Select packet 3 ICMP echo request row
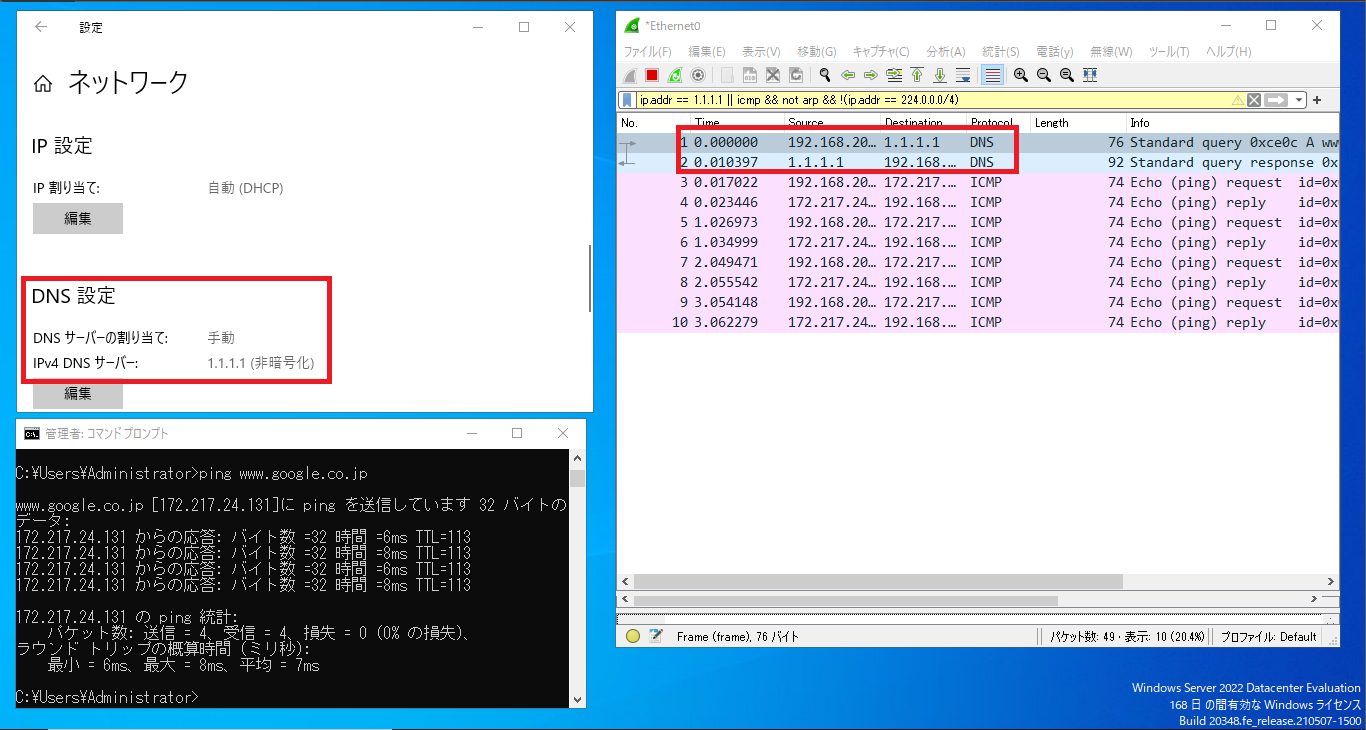 (978, 182)
